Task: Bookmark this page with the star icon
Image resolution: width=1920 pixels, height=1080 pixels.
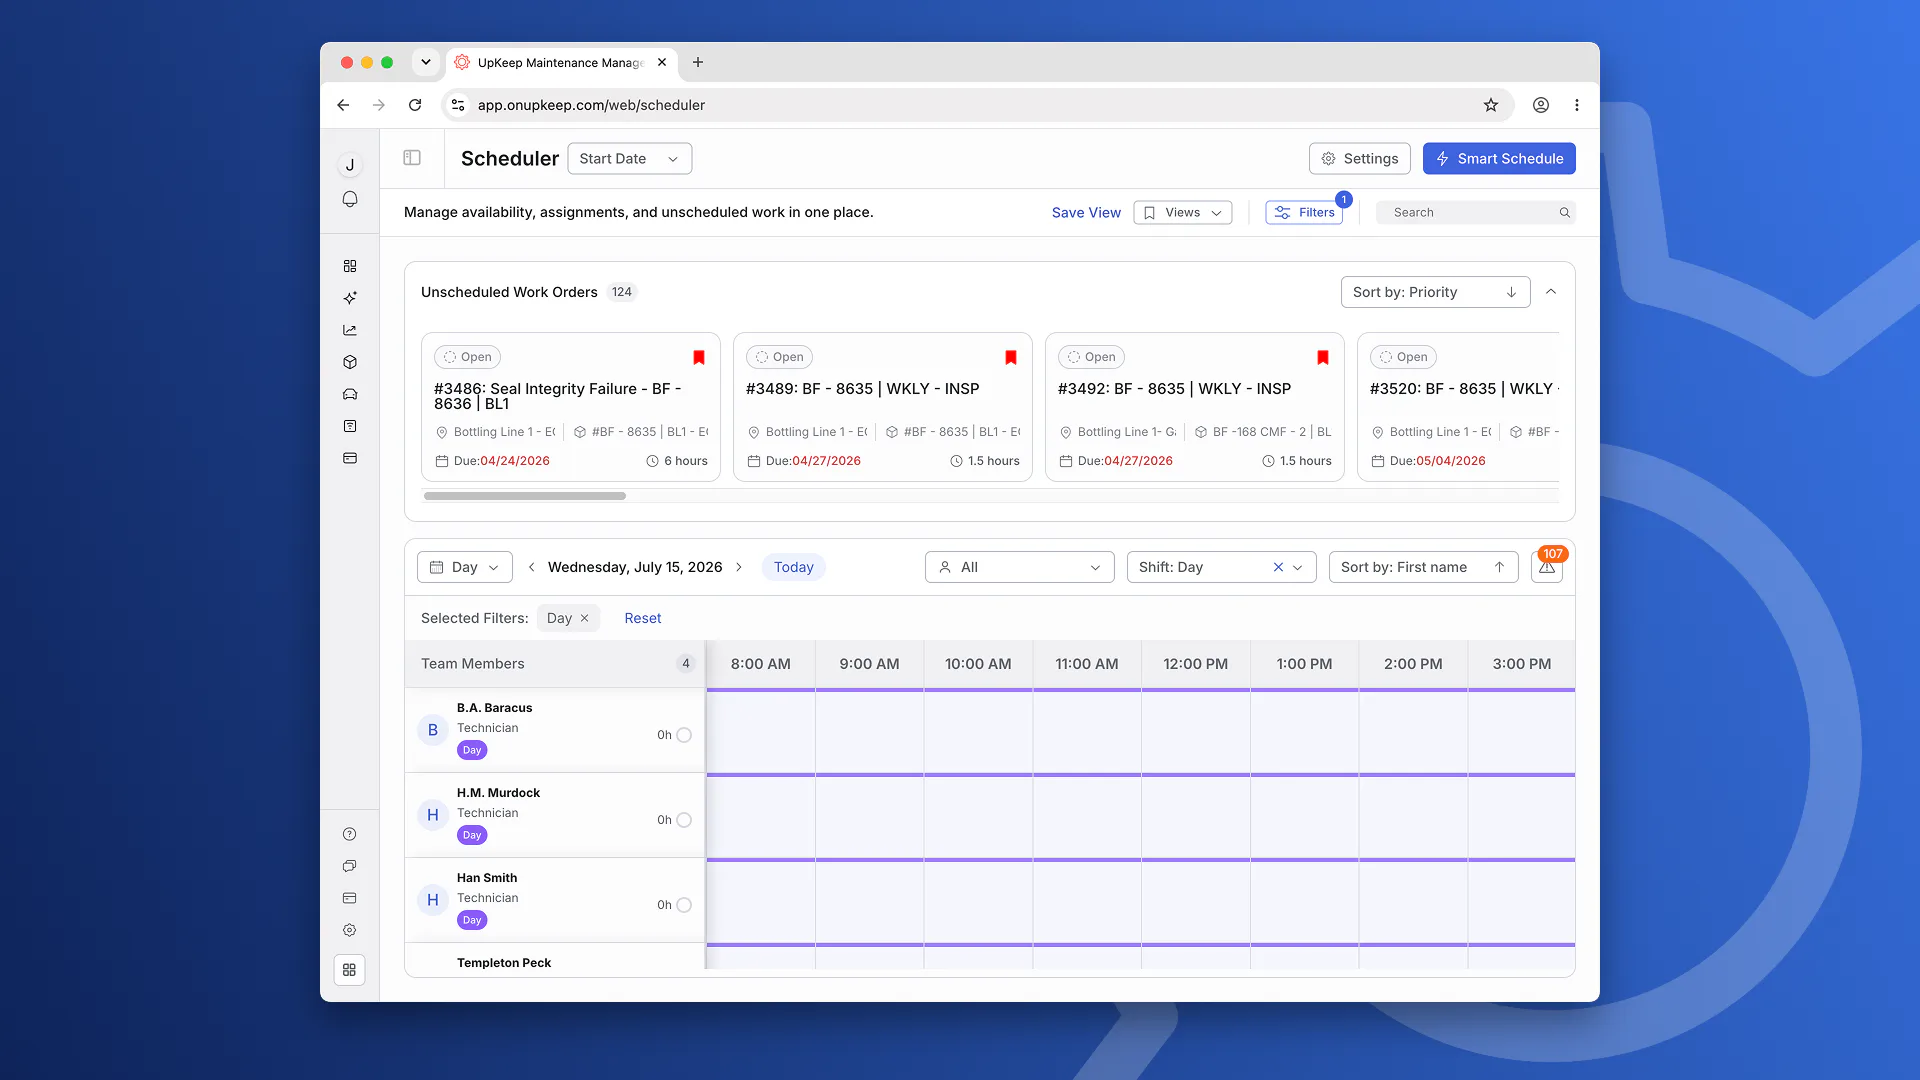Action: 1491,105
